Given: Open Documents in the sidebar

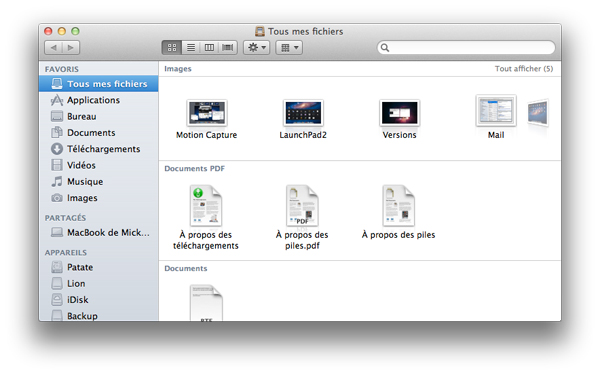Looking at the screenshot, I should (99, 133).
